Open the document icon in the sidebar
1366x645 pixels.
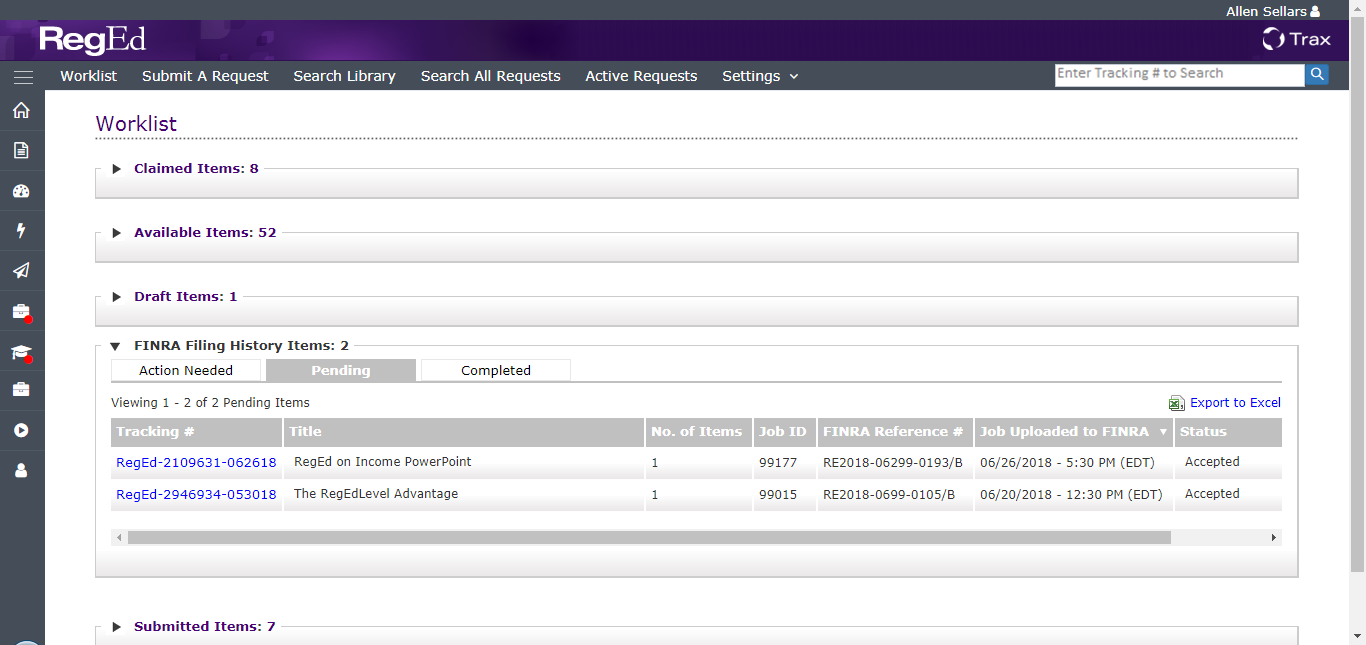[21, 150]
